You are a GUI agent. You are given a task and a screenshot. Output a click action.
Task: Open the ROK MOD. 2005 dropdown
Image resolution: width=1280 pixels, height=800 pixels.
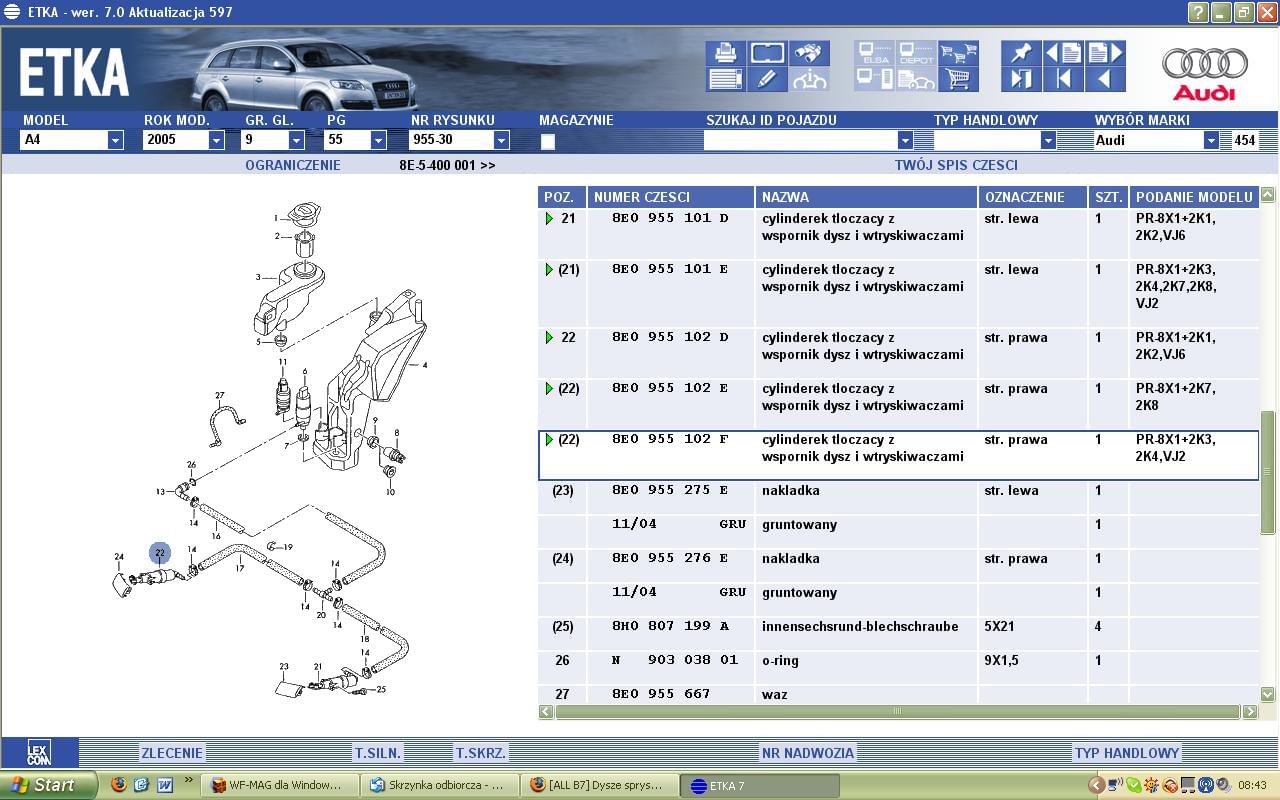tap(216, 140)
